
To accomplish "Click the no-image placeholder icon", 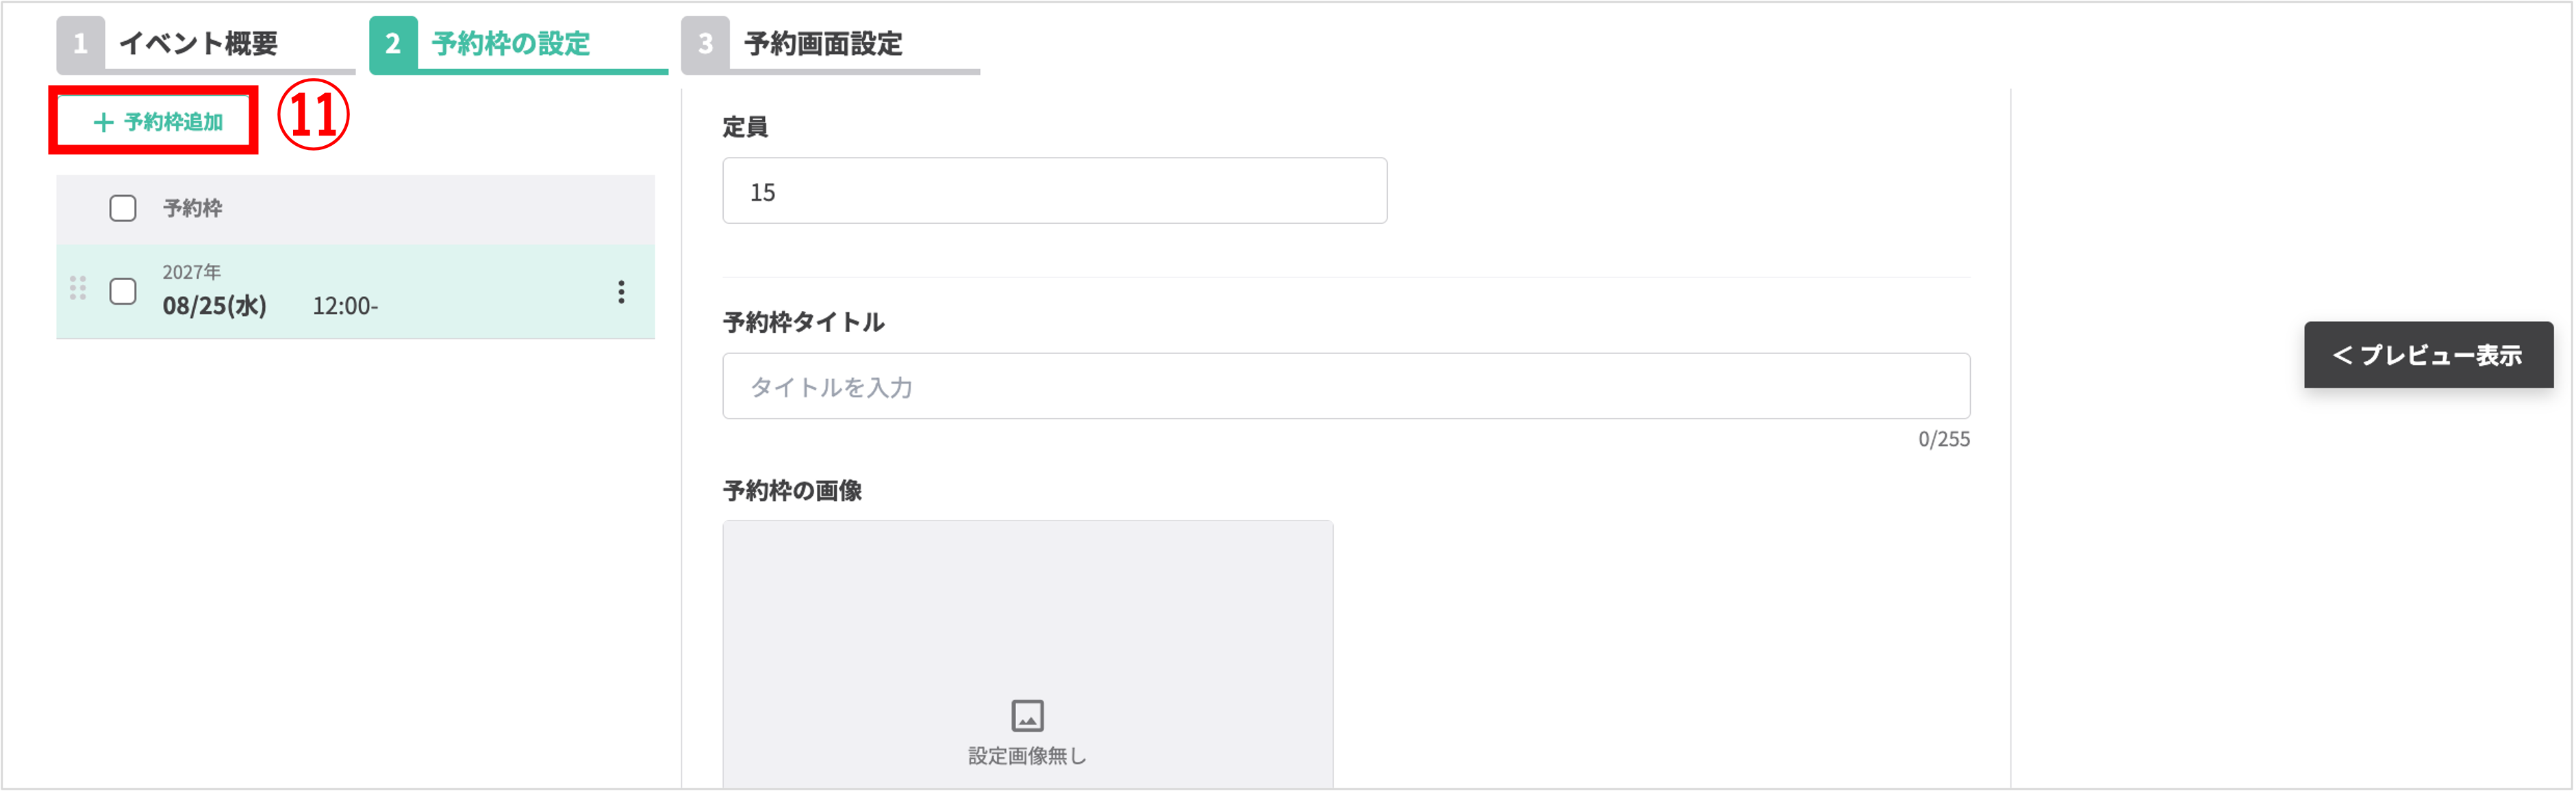I will [x=1027, y=716].
